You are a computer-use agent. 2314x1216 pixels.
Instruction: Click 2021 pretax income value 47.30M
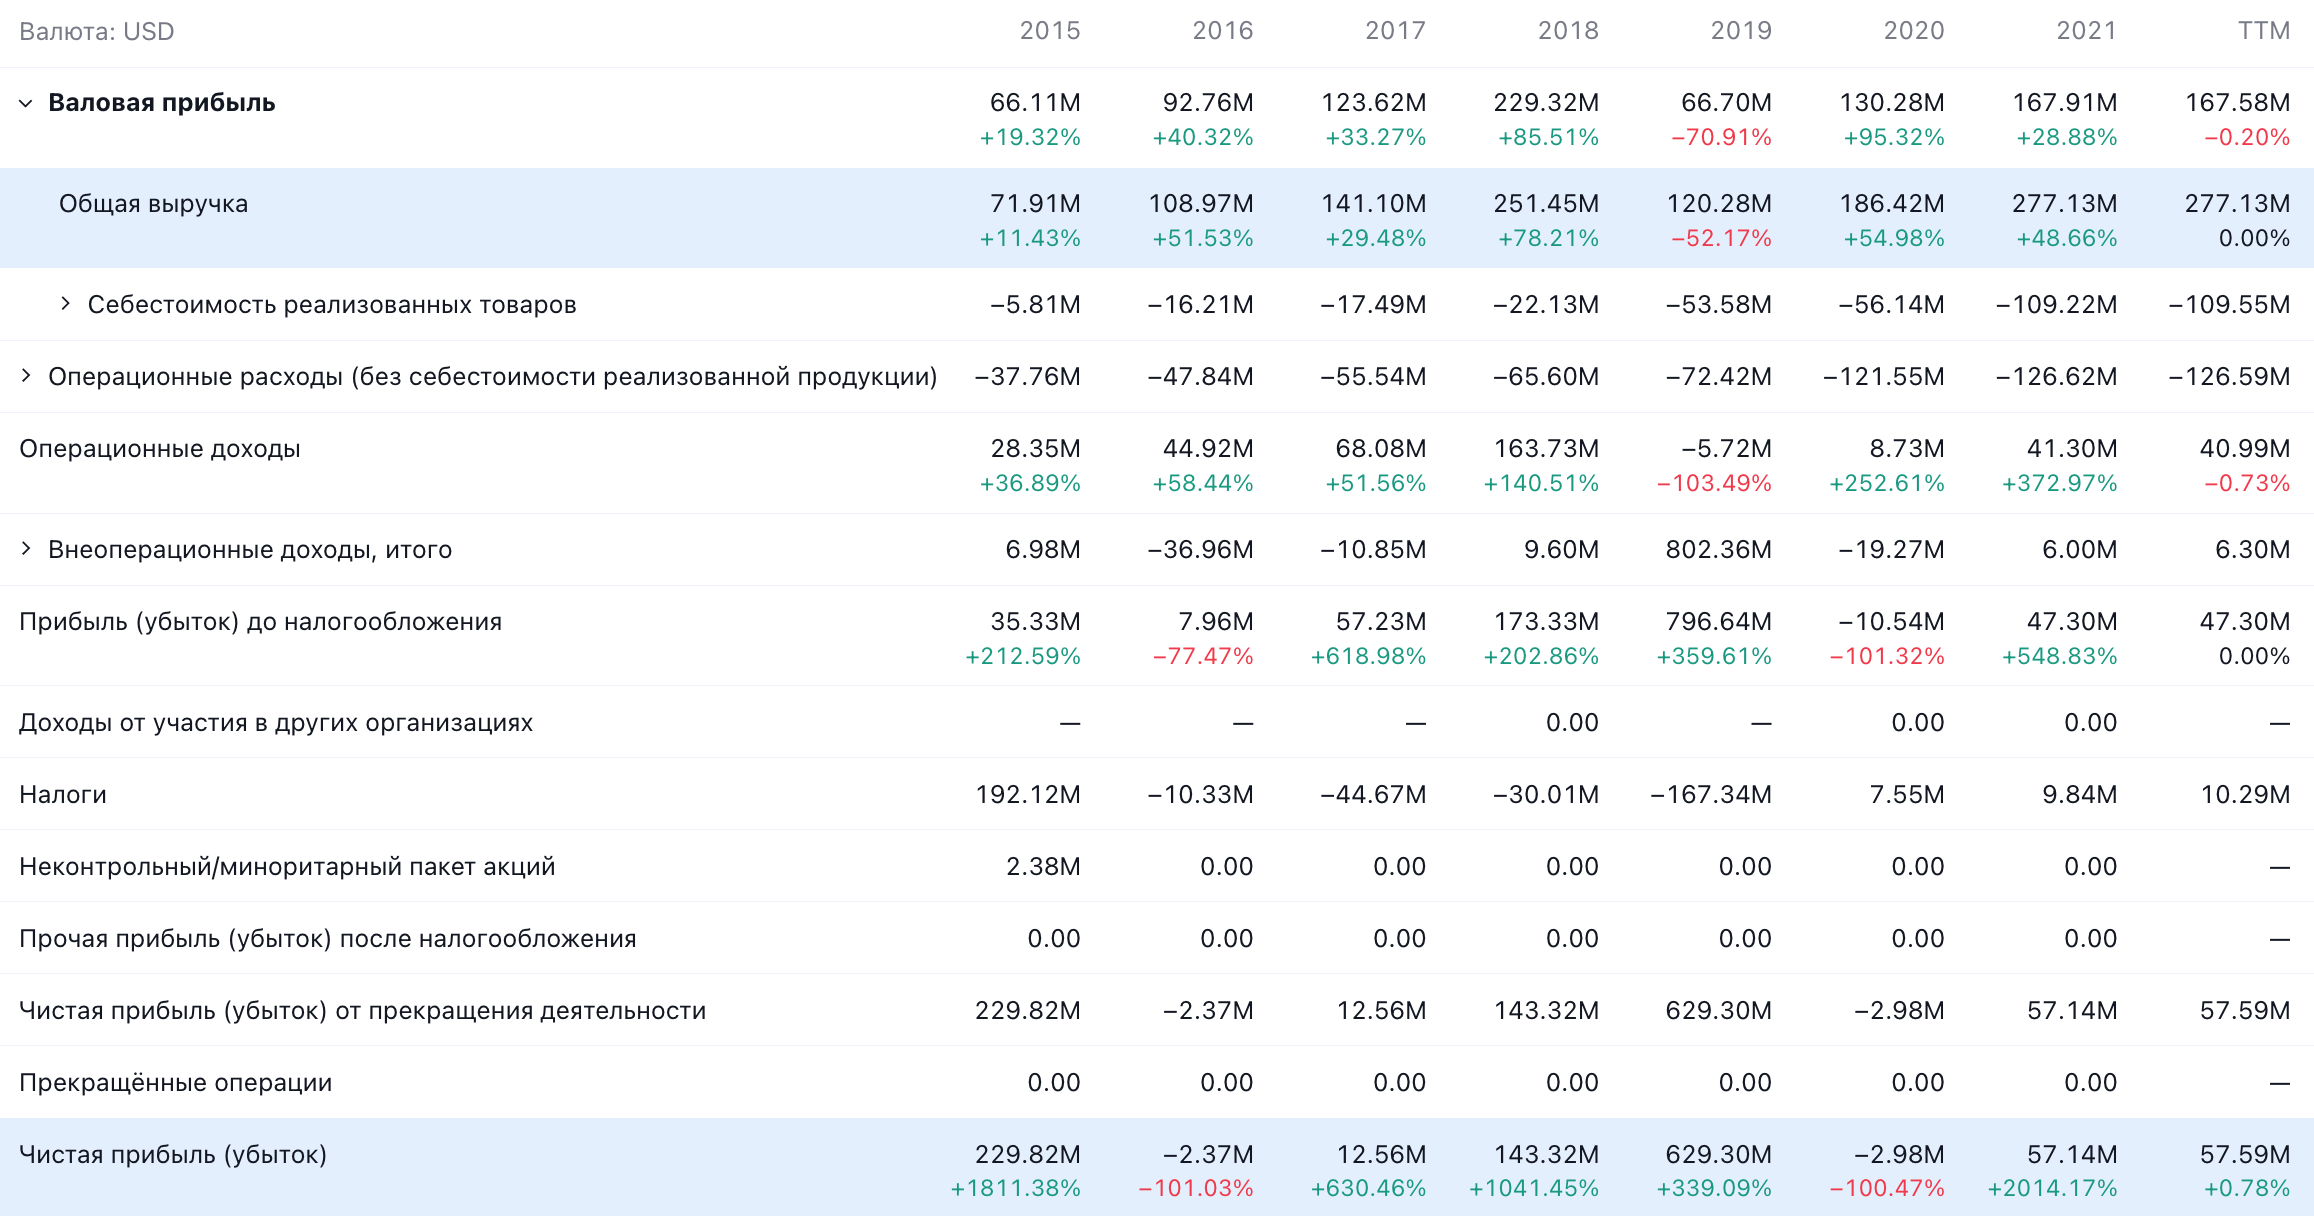pos(2072,622)
